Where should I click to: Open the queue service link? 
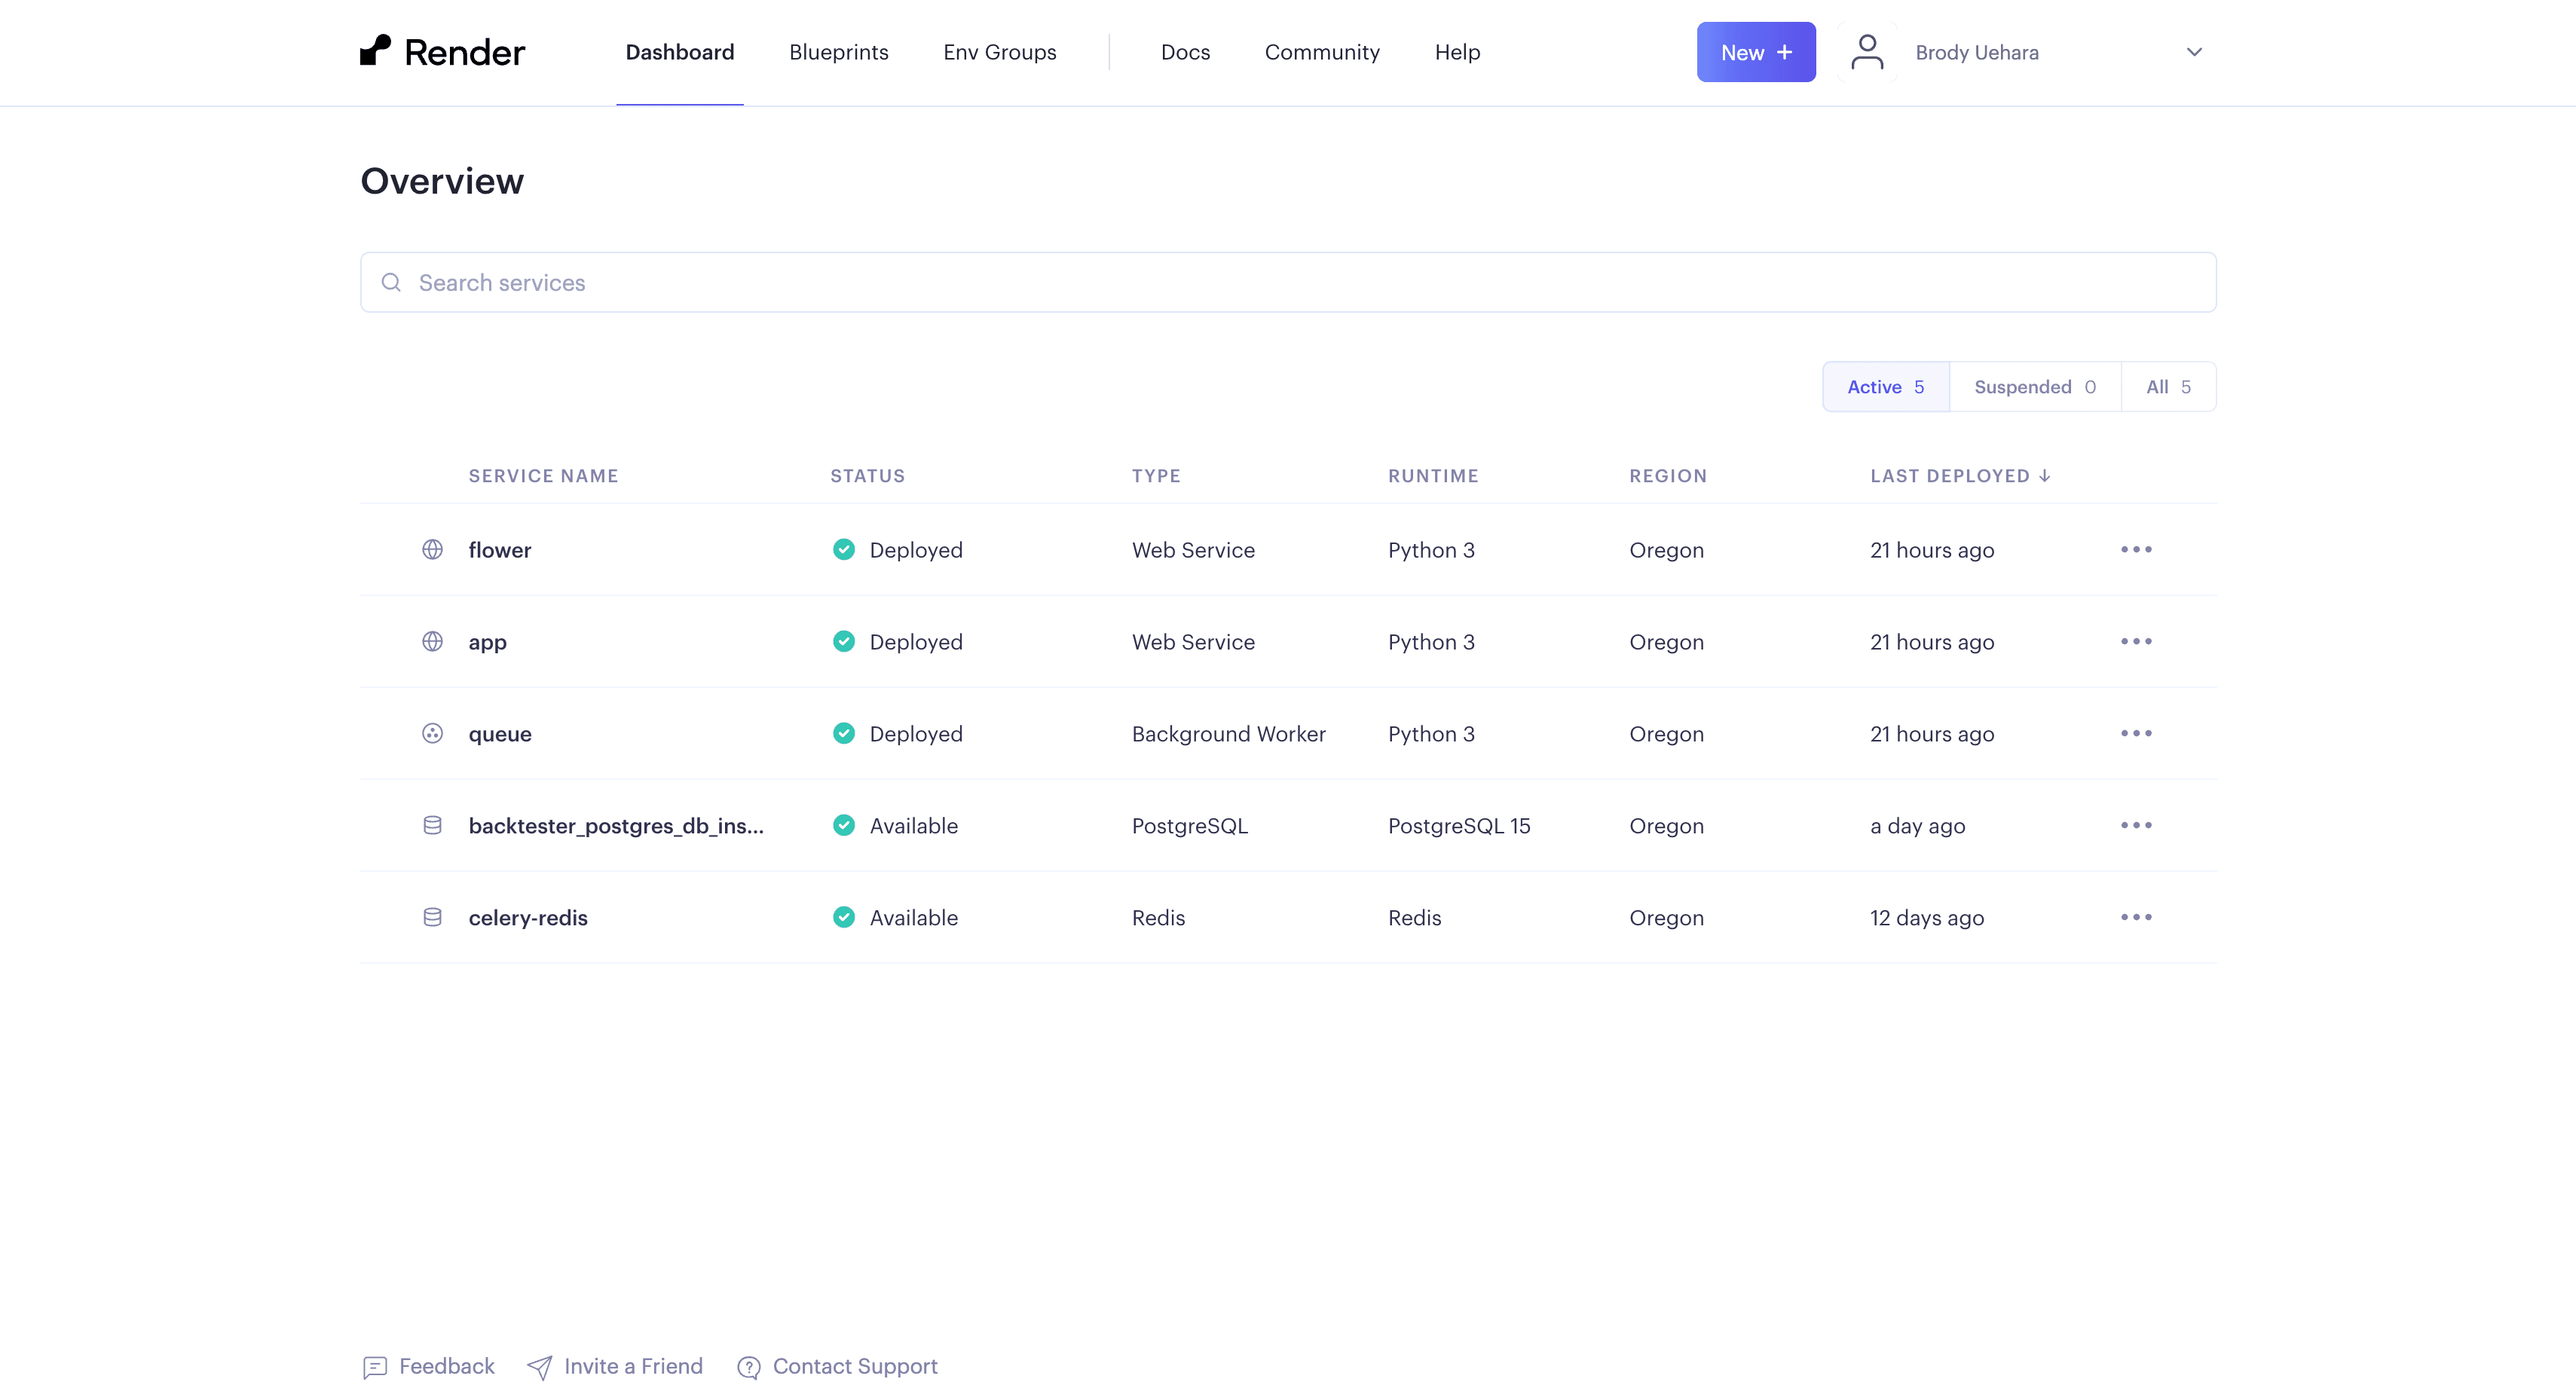point(500,734)
